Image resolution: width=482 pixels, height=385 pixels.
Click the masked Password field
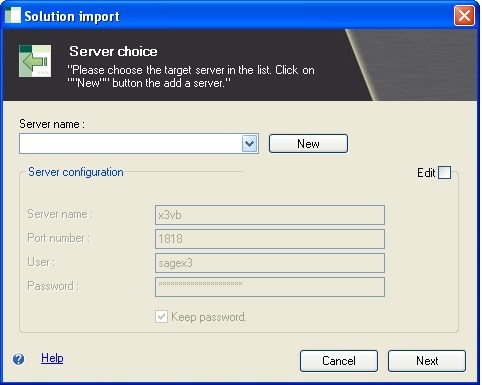[270, 287]
